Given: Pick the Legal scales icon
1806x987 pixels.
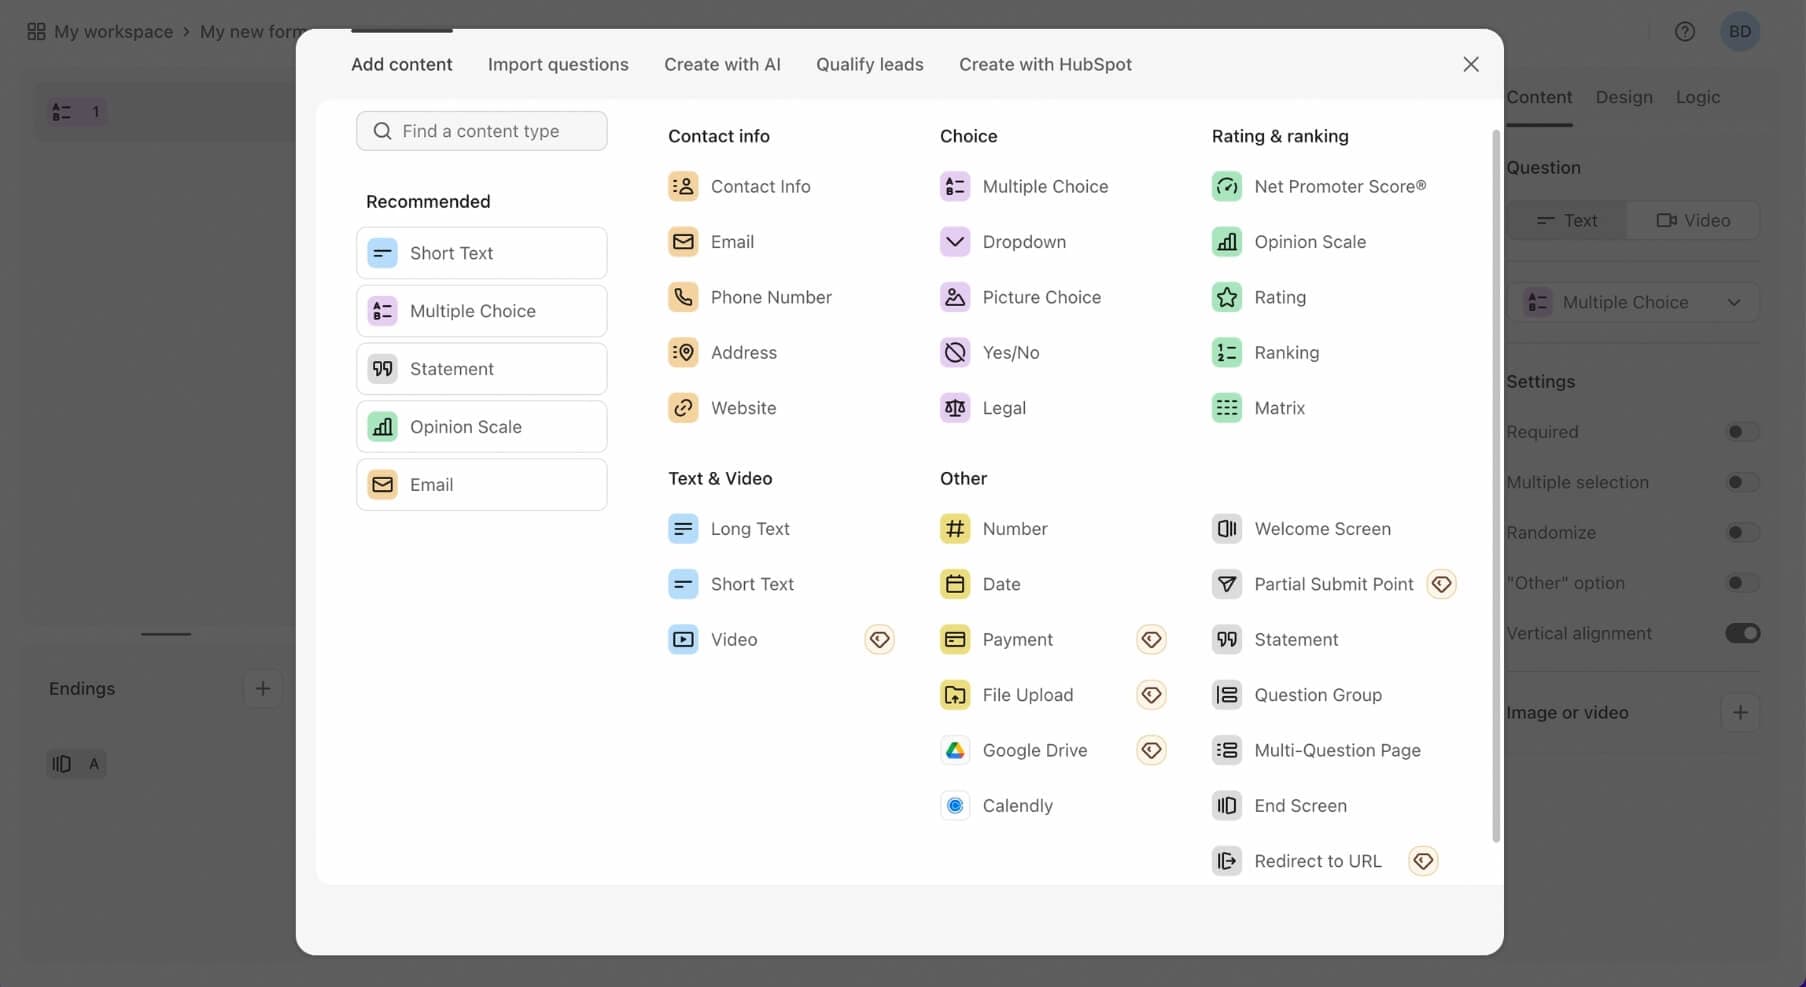Looking at the screenshot, I should (x=955, y=408).
